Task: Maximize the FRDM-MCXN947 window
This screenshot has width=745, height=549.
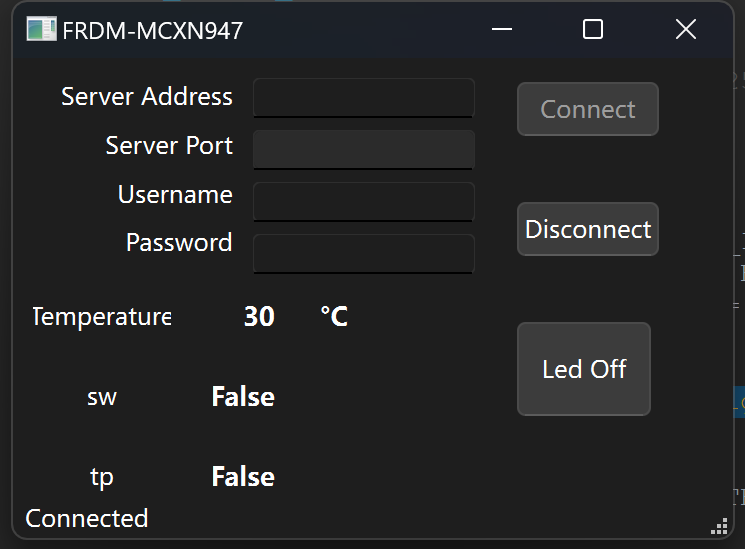Action: [x=592, y=29]
